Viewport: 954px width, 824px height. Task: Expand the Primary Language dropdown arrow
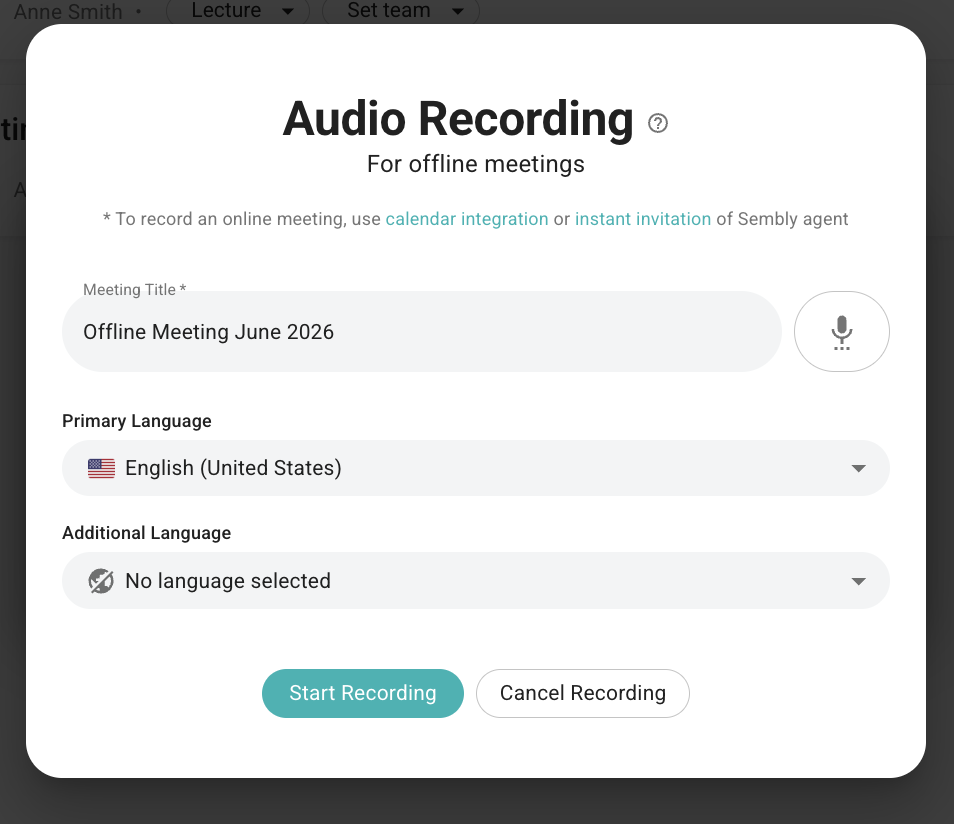[858, 469]
